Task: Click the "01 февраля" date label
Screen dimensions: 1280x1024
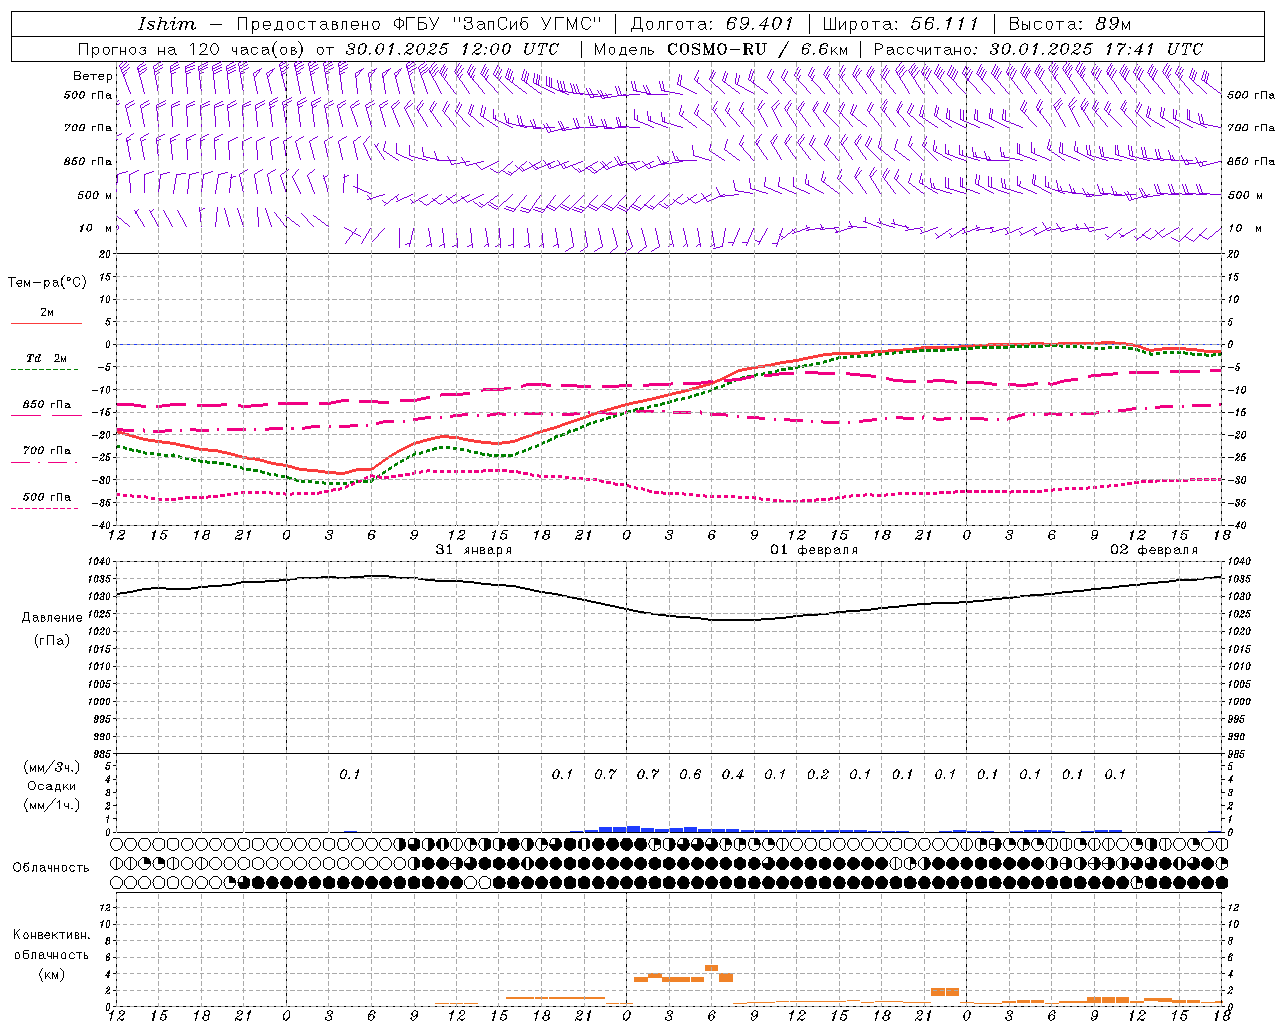Action: (x=814, y=550)
